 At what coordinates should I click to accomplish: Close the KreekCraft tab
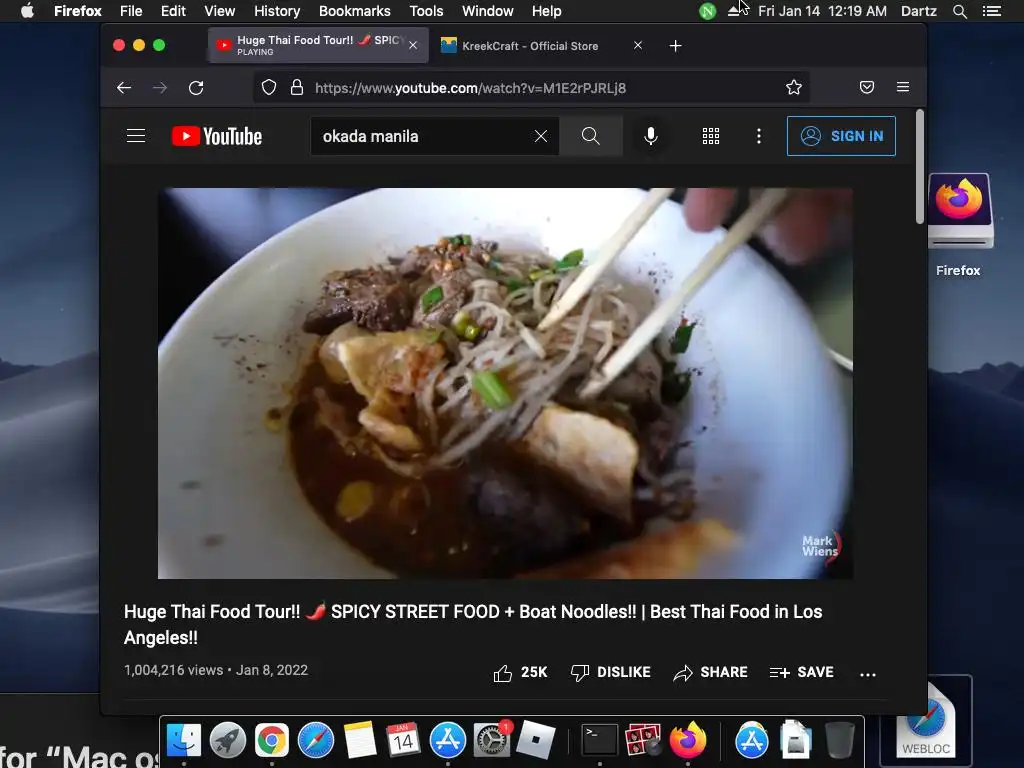(x=638, y=45)
